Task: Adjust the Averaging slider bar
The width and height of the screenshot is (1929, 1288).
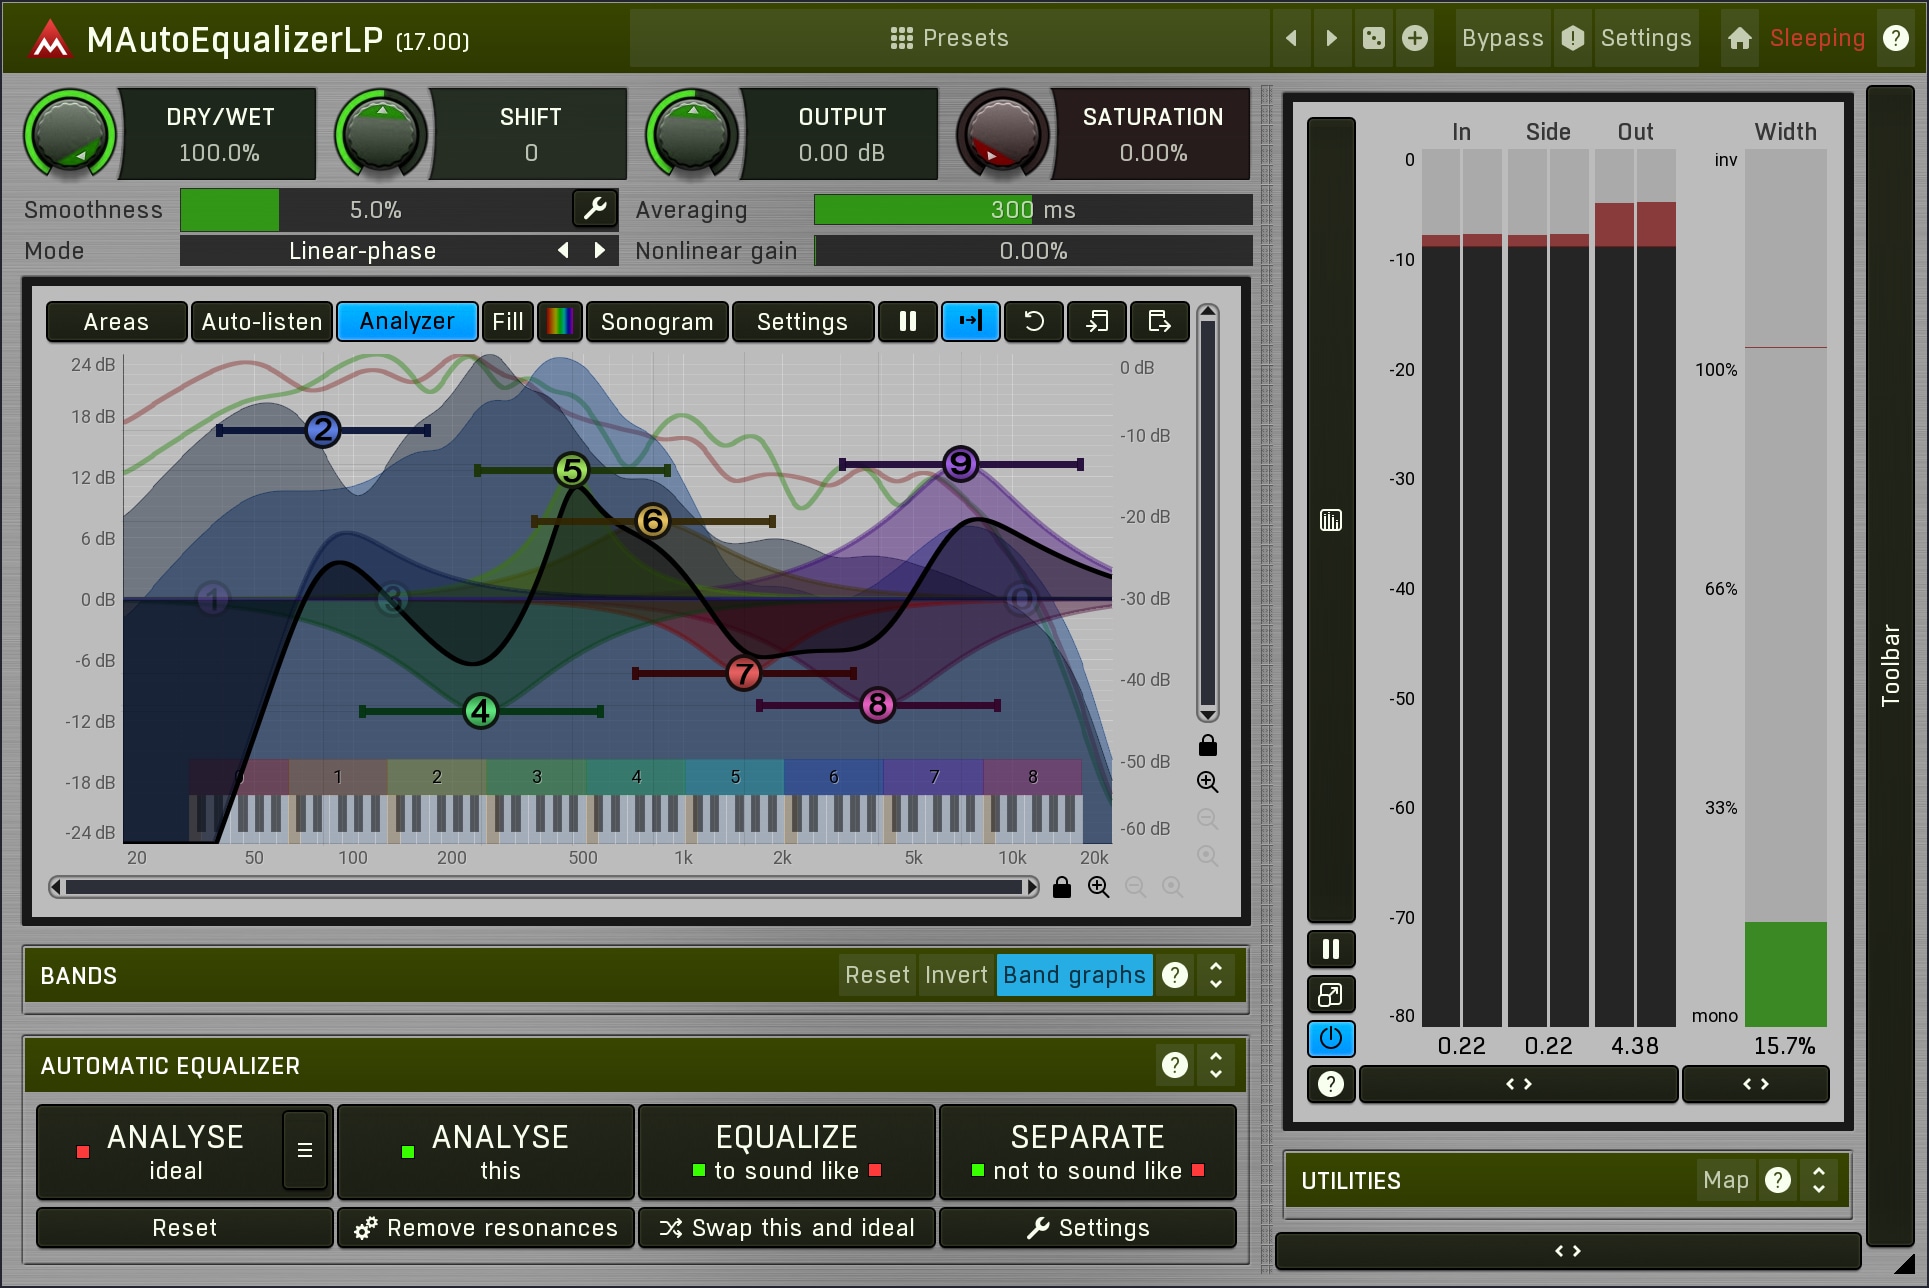Action: pyautogui.click(x=1032, y=209)
